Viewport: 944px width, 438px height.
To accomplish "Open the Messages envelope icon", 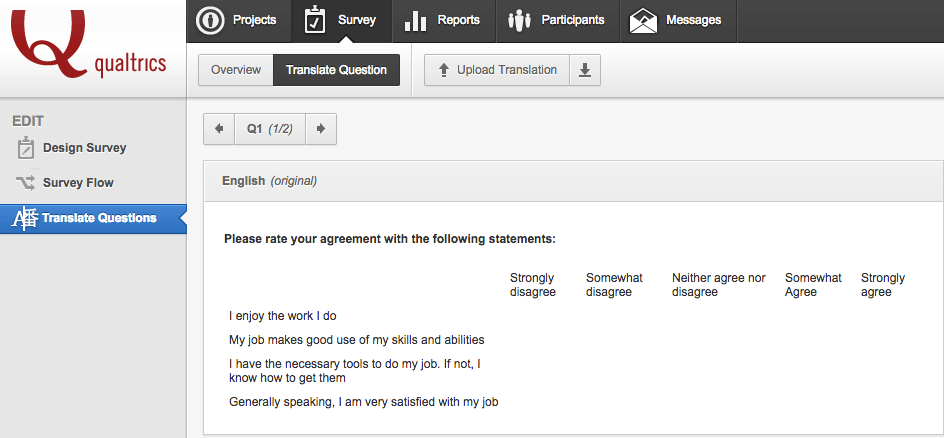I will [643, 20].
